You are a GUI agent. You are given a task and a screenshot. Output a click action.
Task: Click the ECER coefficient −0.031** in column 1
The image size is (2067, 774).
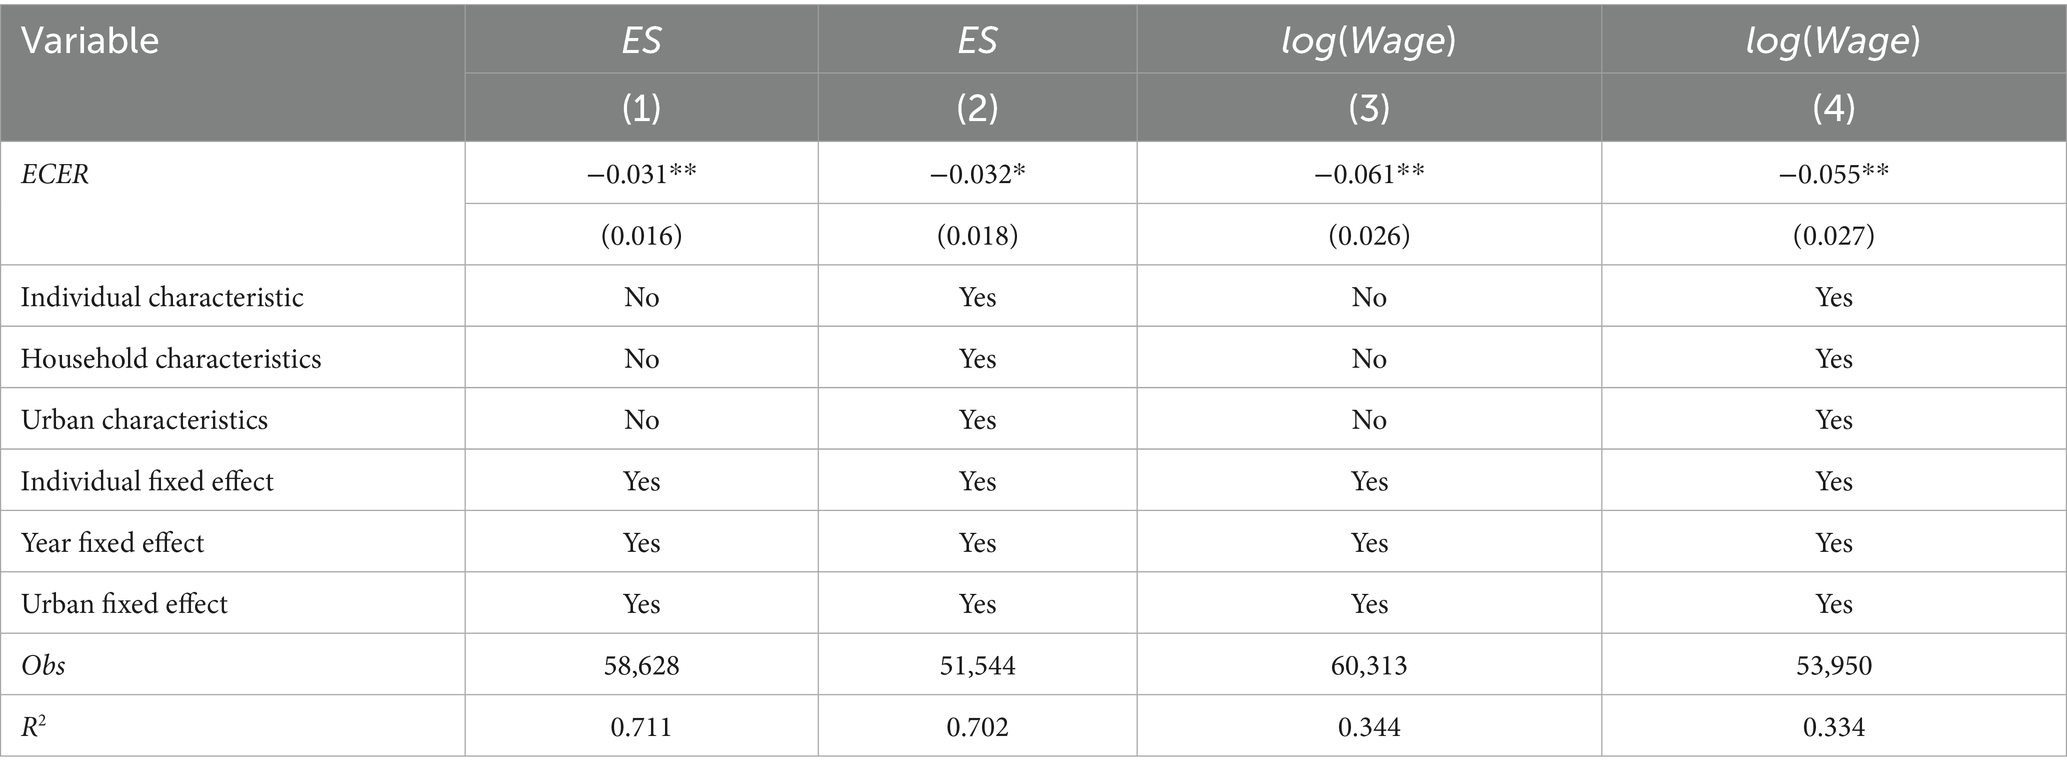point(641,174)
